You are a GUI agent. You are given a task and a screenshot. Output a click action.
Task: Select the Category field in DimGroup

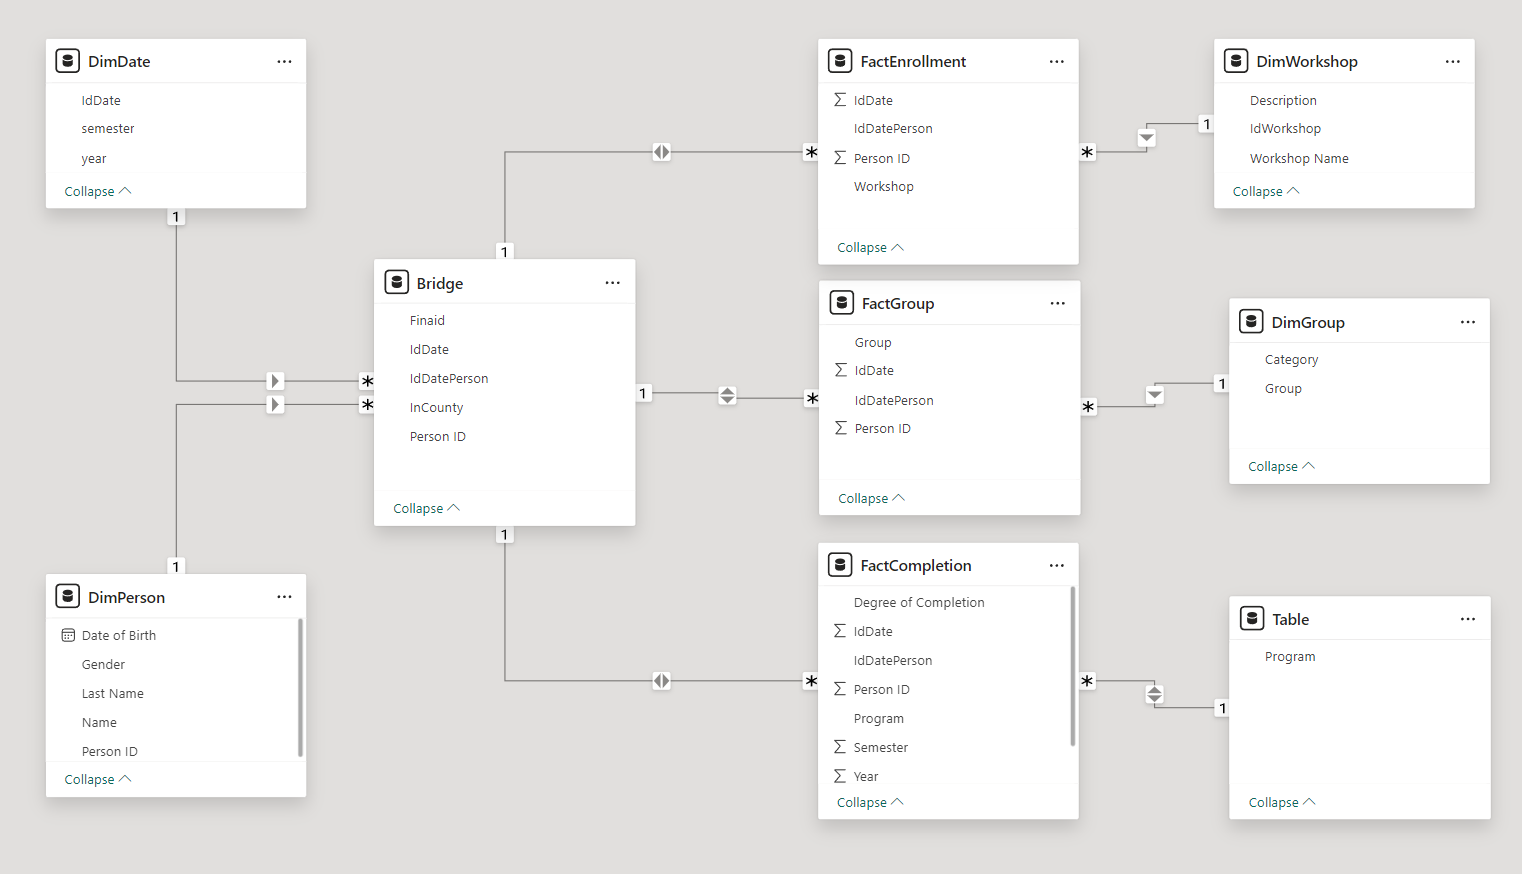pyautogui.click(x=1291, y=360)
